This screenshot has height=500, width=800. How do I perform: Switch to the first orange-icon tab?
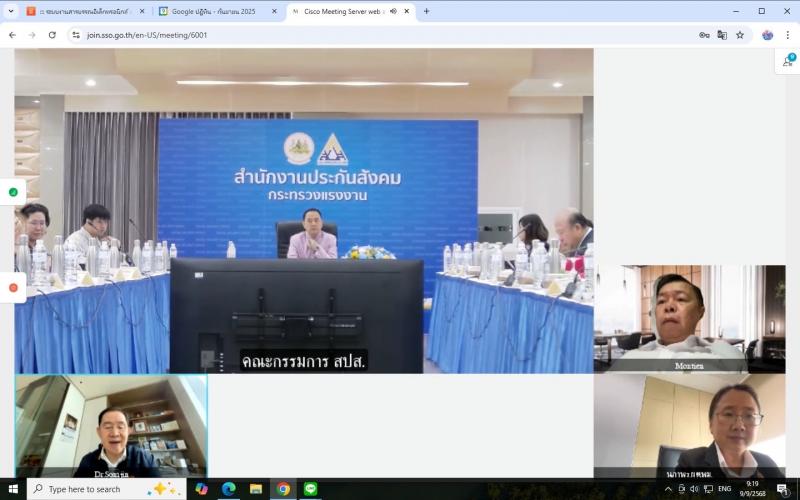tap(86, 11)
